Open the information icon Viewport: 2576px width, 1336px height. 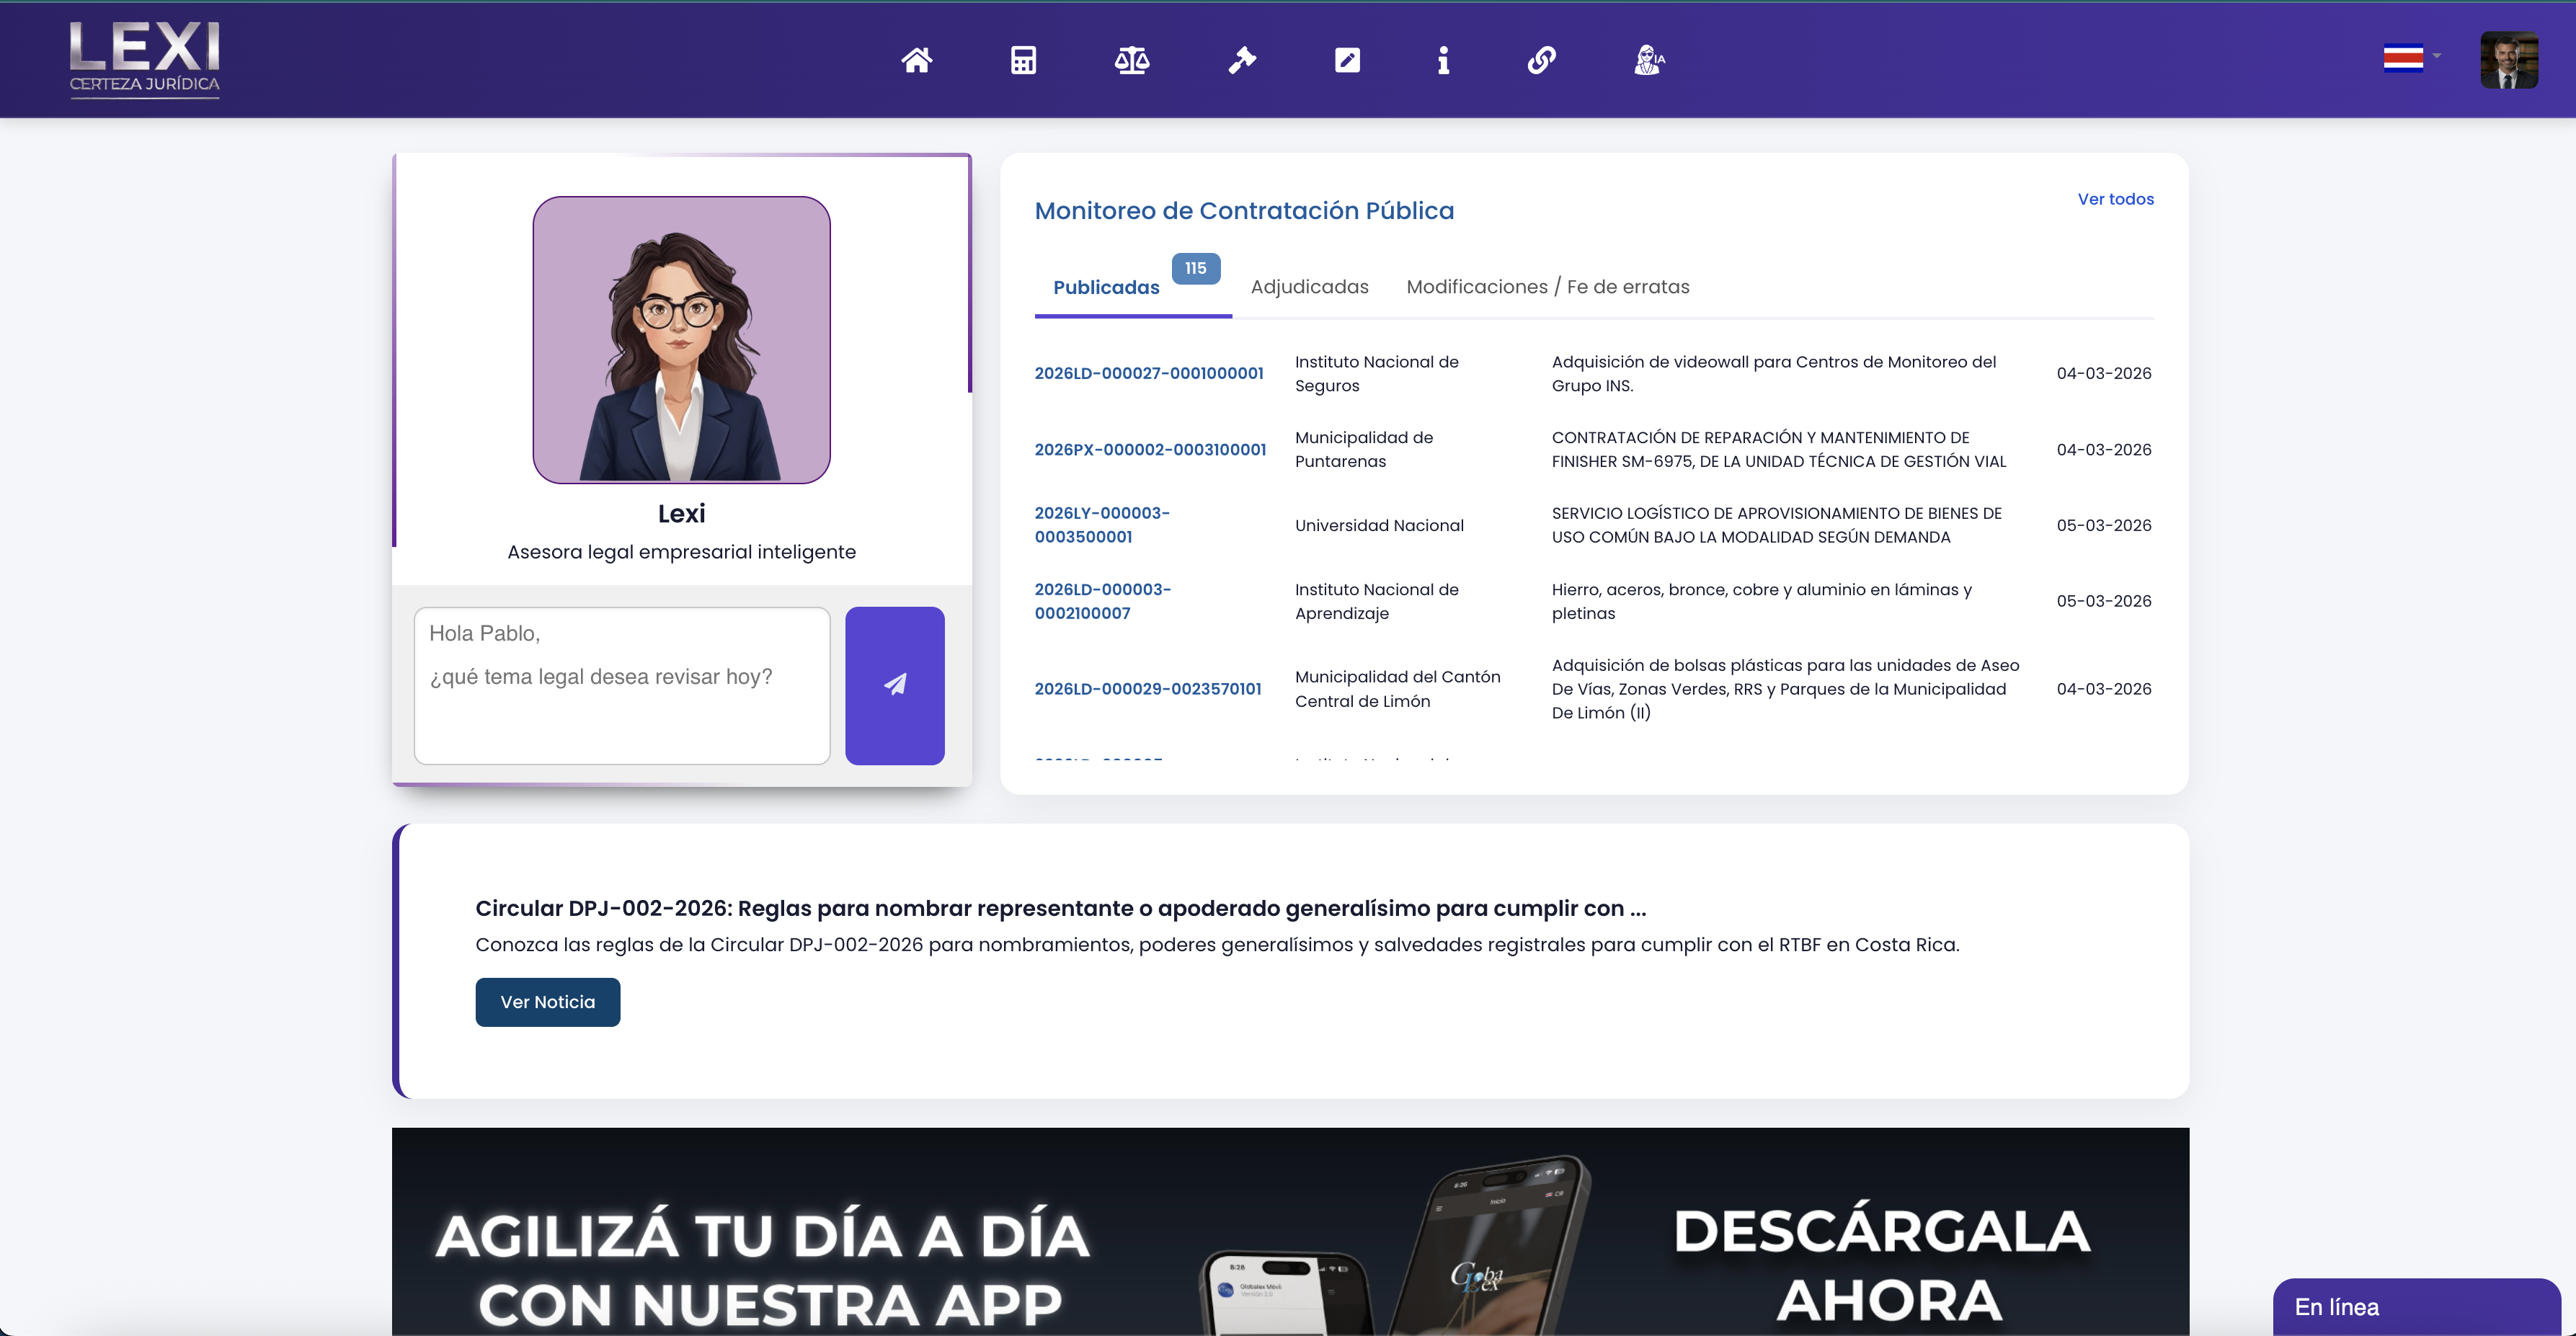click(x=1442, y=61)
